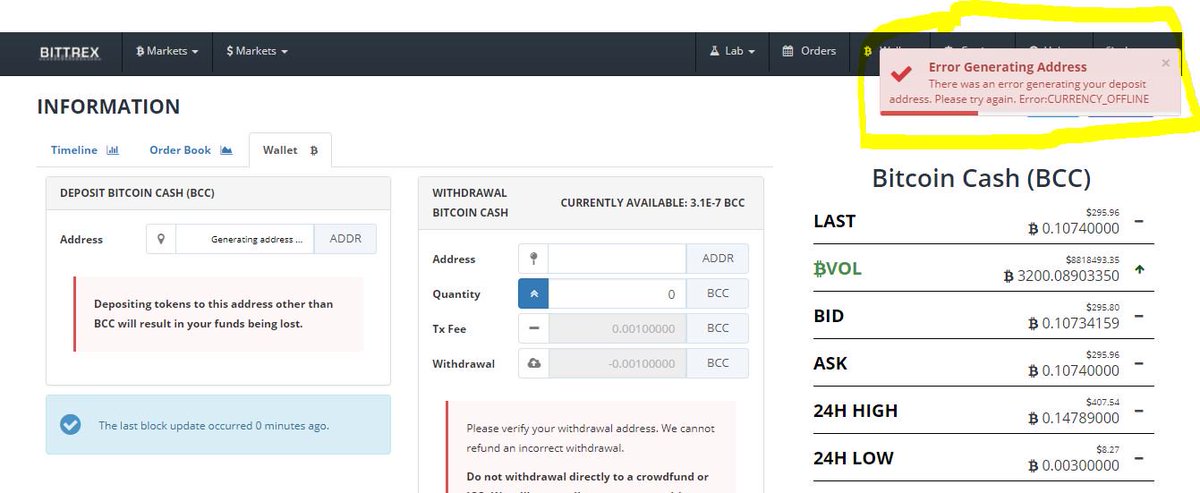This screenshot has height=493, width=1200.
Task: Click the dash indicator in ASK row
Action: point(1141,363)
